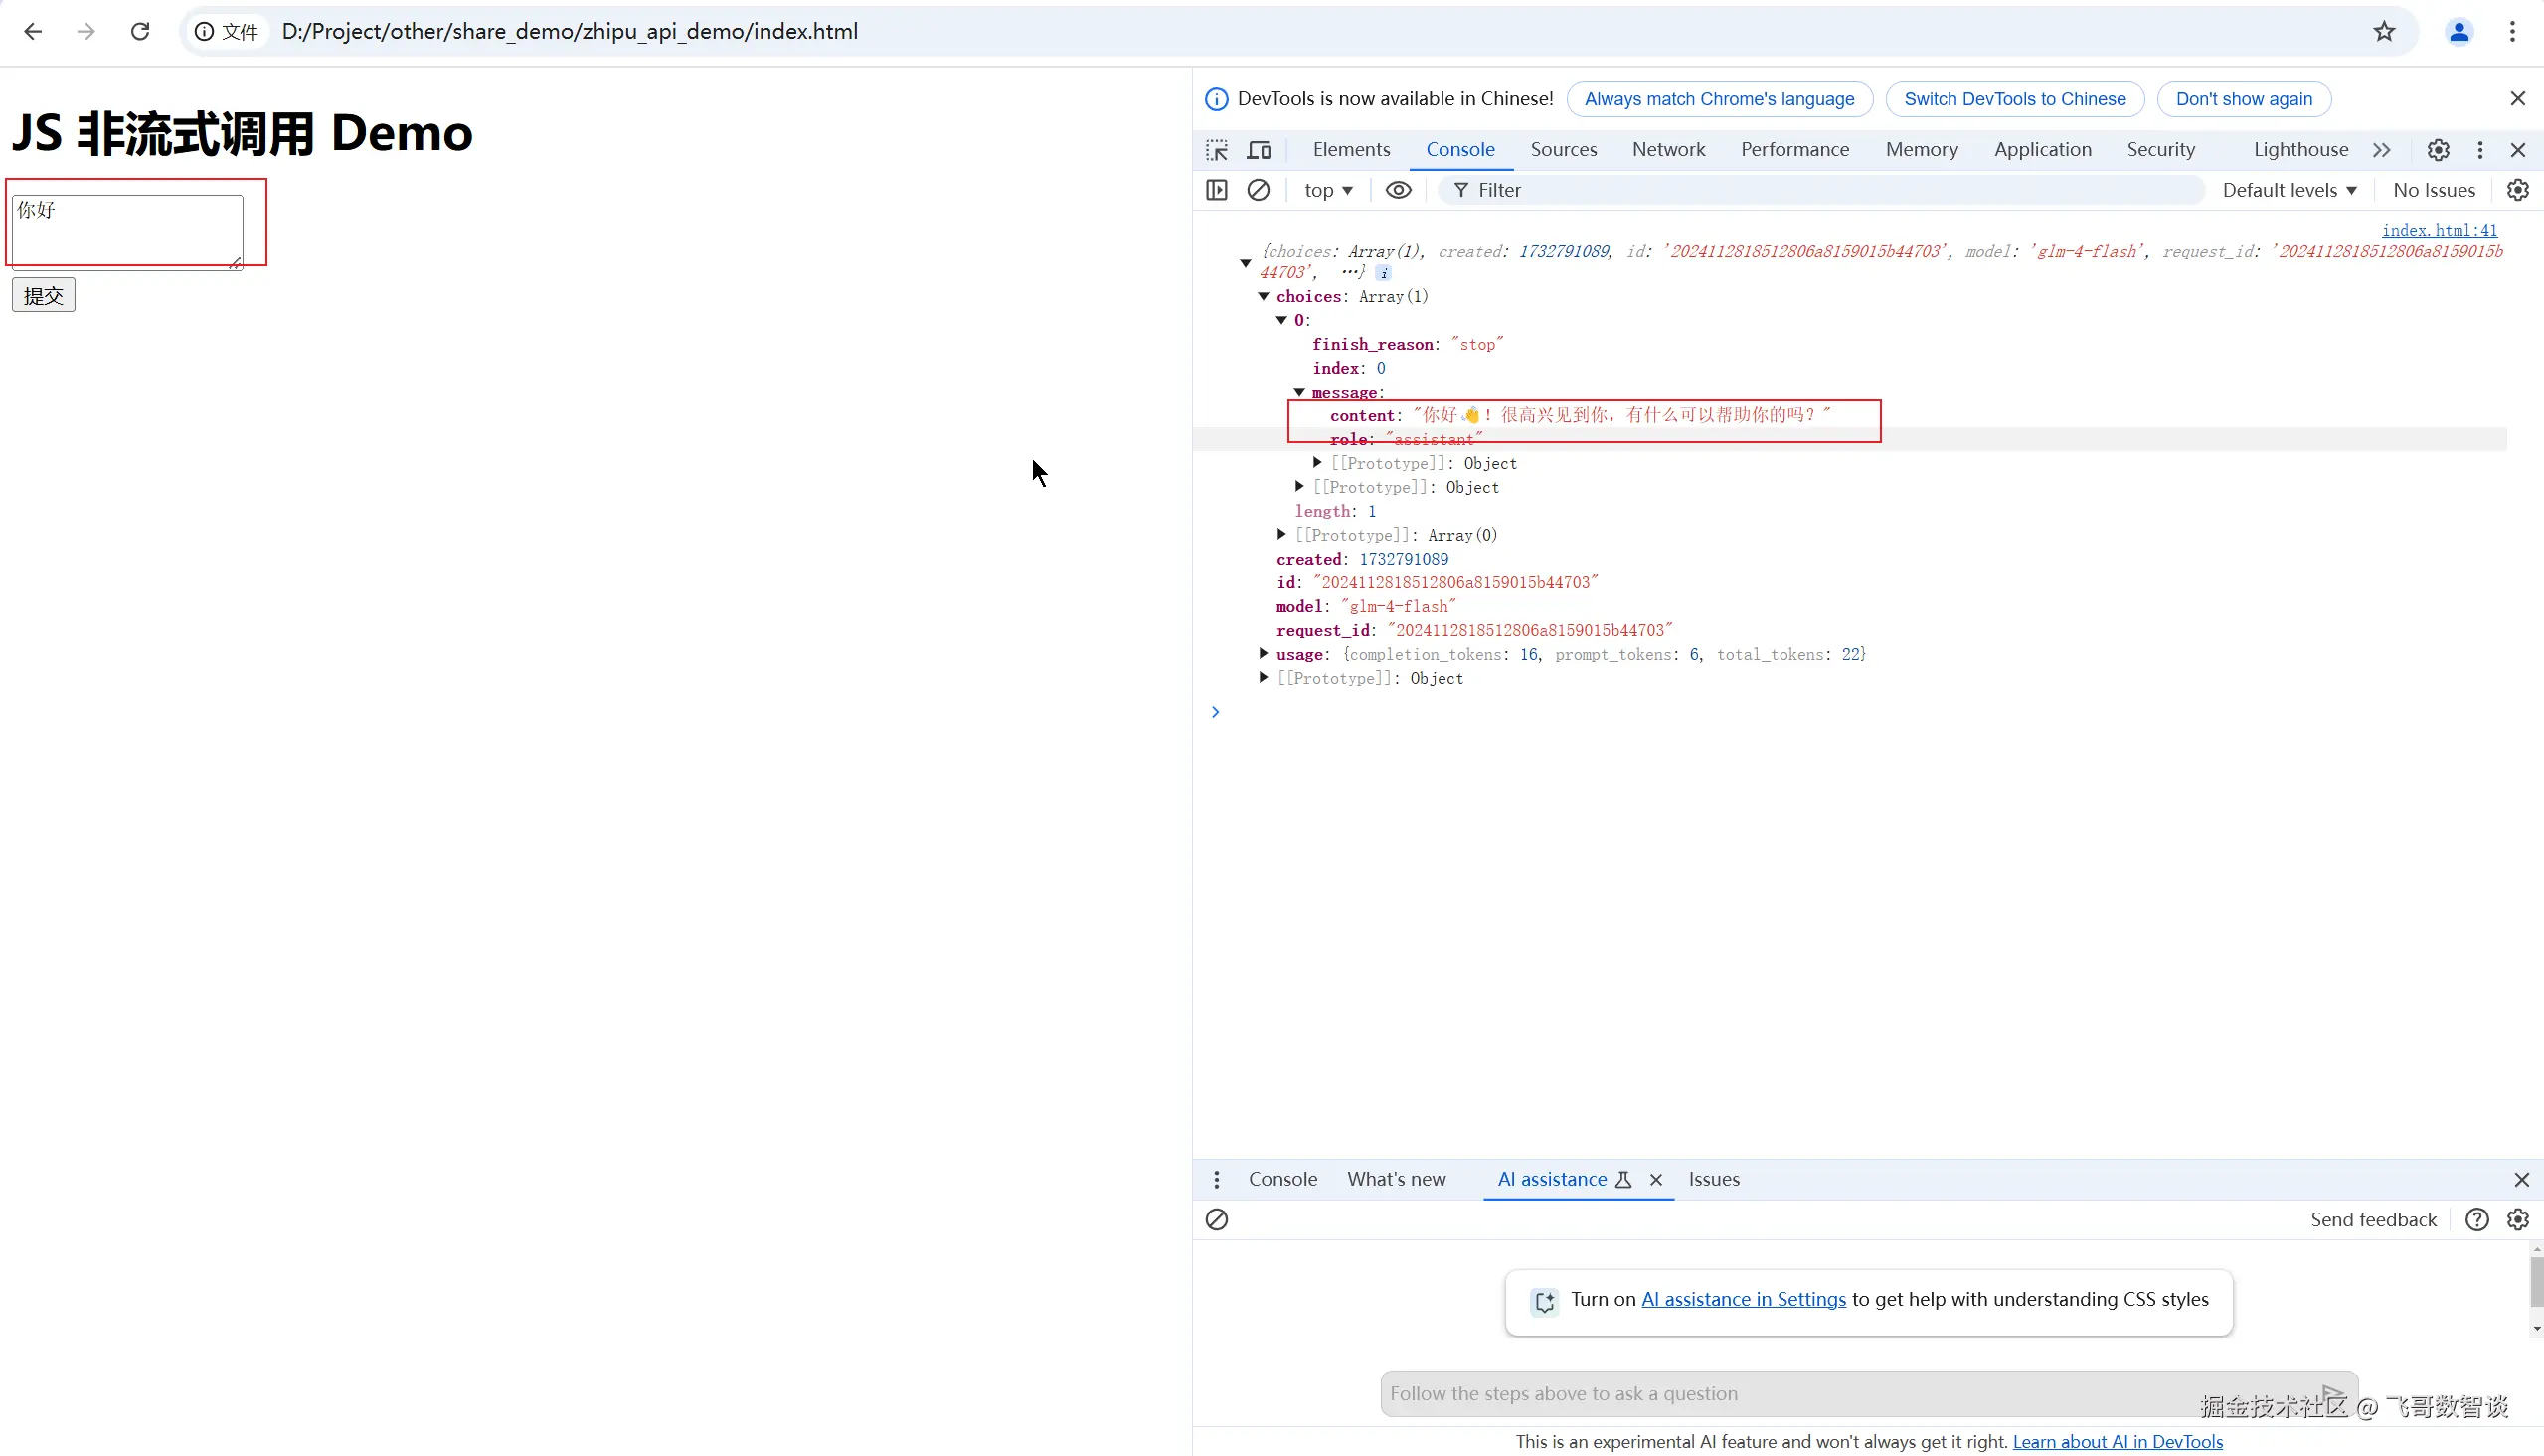Open DevTools settings gear icon
The height and width of the screenshot is (1456, 2544).
2438,150
